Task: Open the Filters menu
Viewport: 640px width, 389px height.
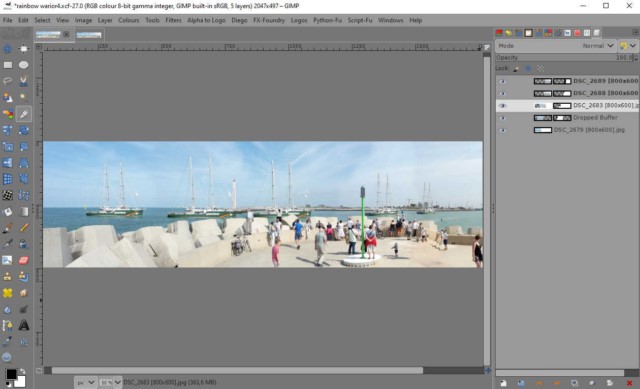Action: 173,20
